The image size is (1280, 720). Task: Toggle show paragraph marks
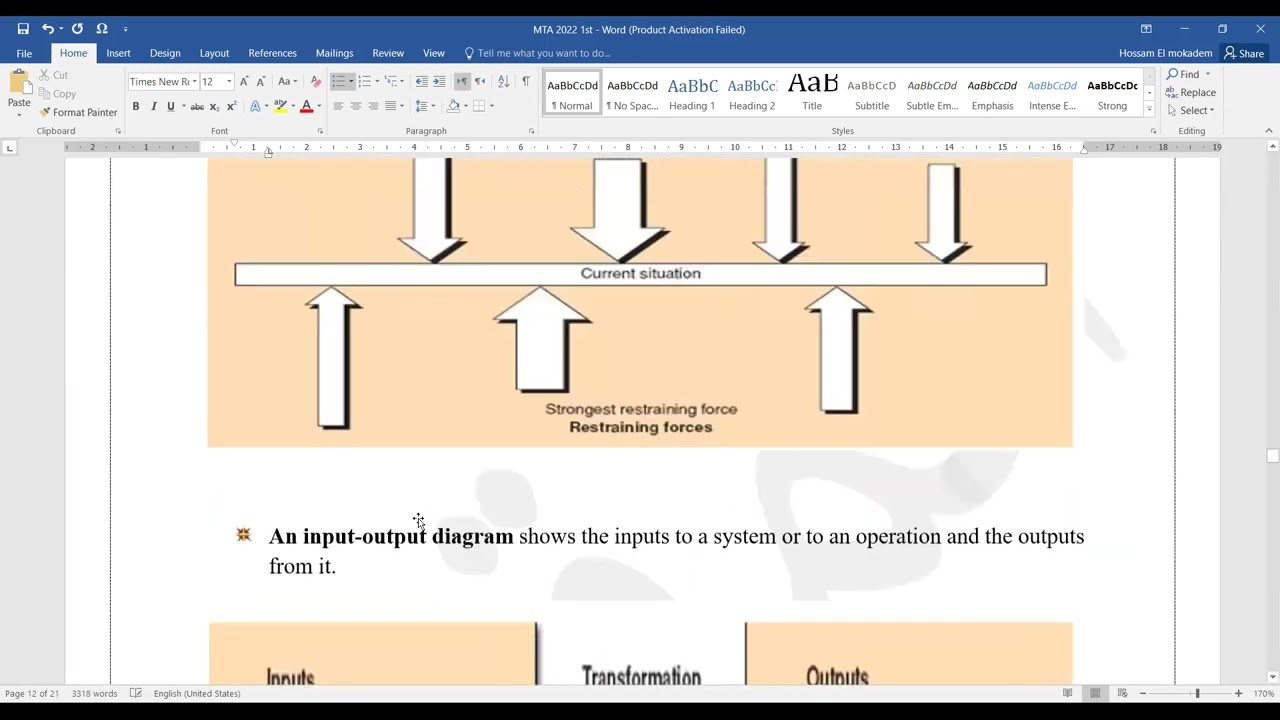coord(526,82)
